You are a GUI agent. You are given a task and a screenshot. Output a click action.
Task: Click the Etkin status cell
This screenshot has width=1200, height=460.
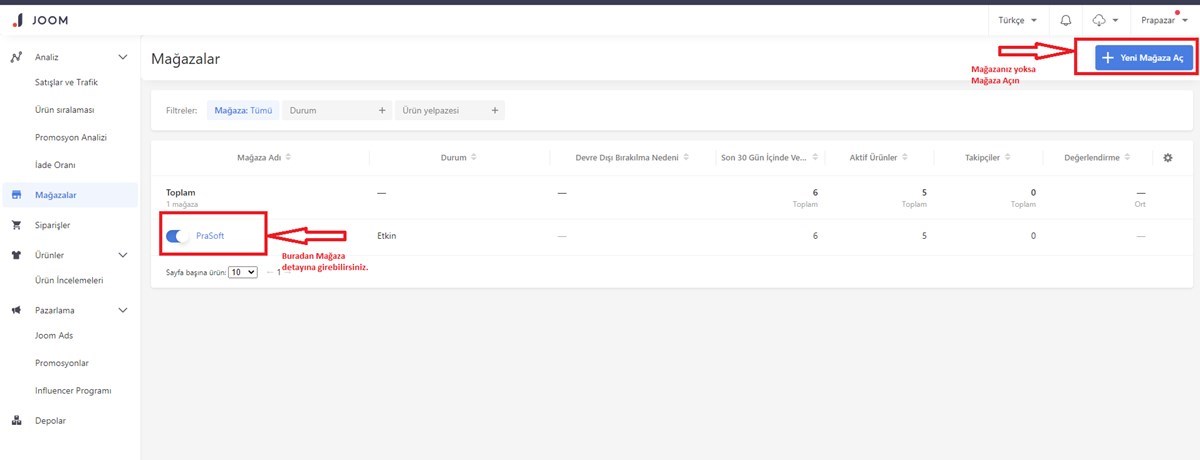click(x=387, y=236)
